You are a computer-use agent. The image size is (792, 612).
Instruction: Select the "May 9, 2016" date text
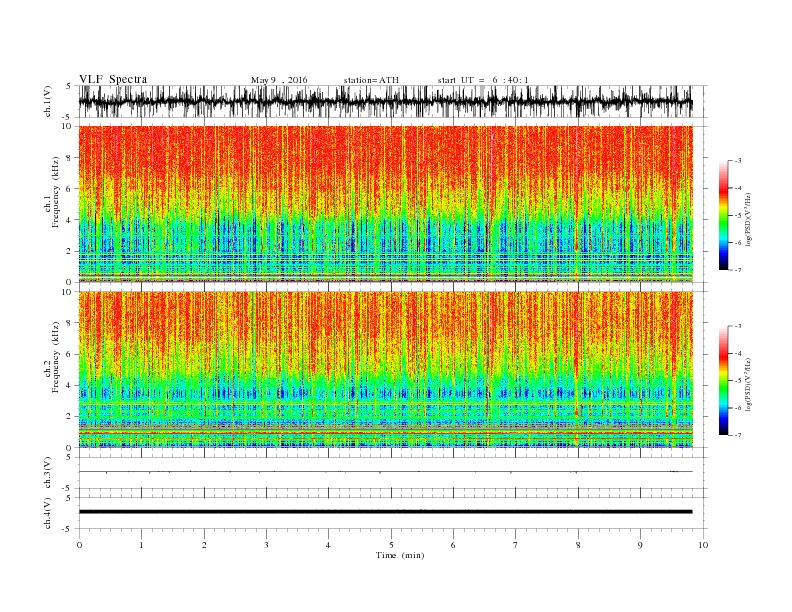[279, 80]
